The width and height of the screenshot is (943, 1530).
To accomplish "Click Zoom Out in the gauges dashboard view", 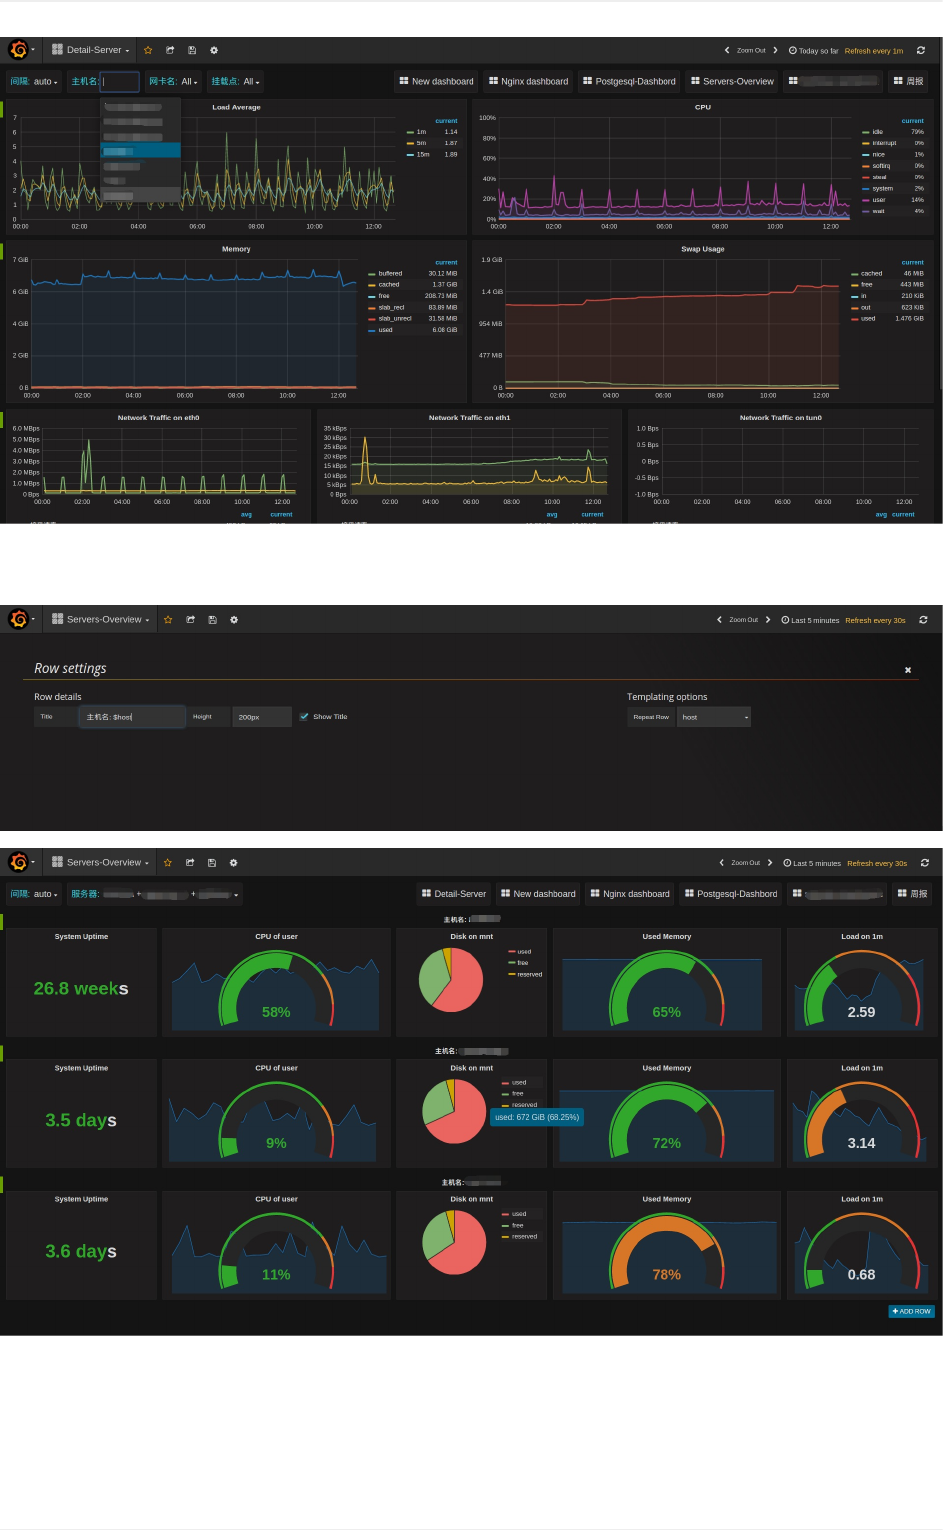I will pyautogui.click(x=745, y=863).
